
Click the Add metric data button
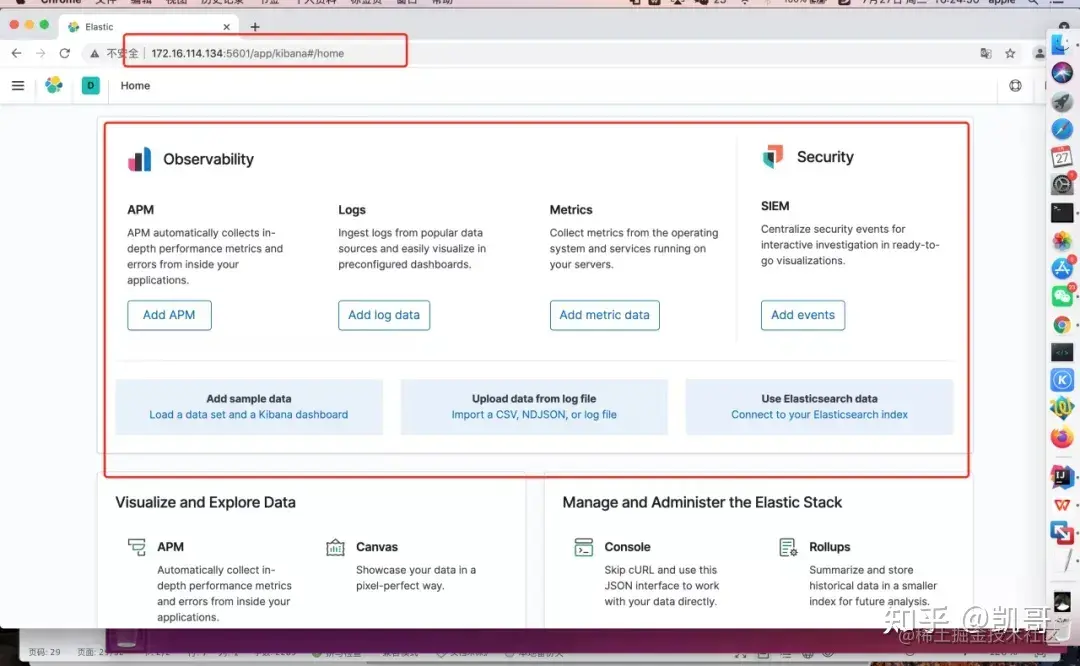(x=604, y=315)
